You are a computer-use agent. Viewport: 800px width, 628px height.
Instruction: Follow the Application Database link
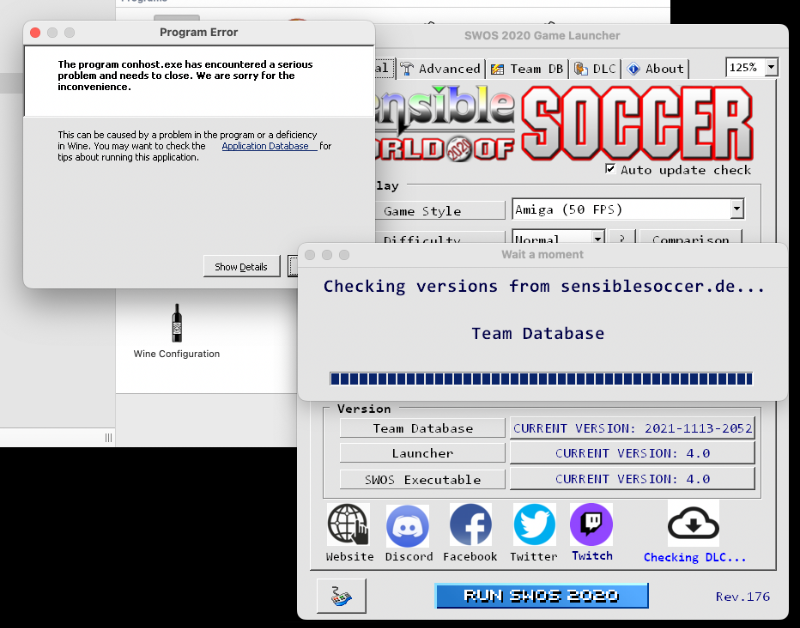click(x=268, y=146)
